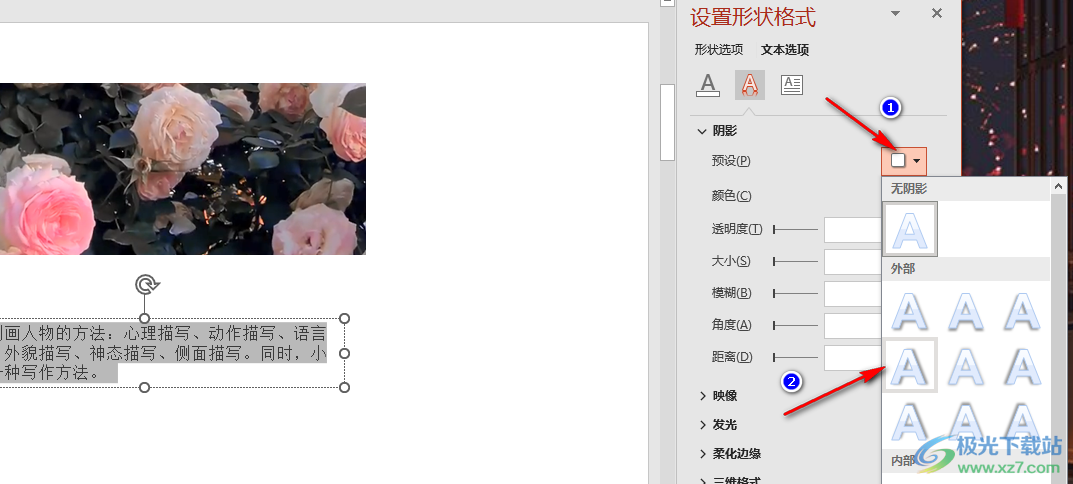Apply the middle-right outer shadow preset
The height and width of the screenshot is (484, 1073).
pos(1024,365)
